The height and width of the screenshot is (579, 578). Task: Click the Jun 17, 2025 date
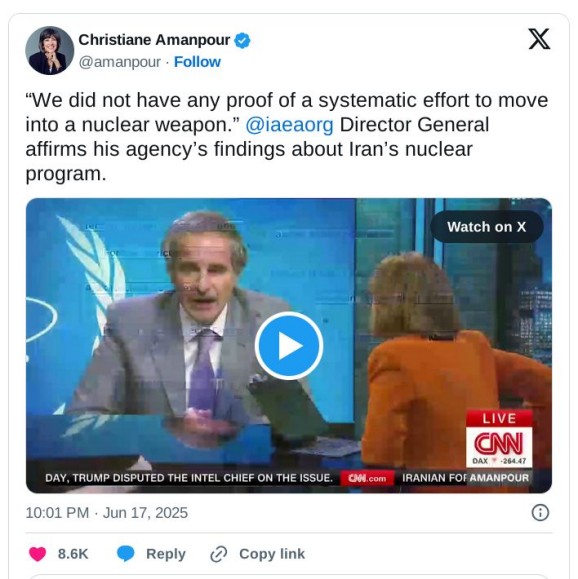tap(145, 513)
